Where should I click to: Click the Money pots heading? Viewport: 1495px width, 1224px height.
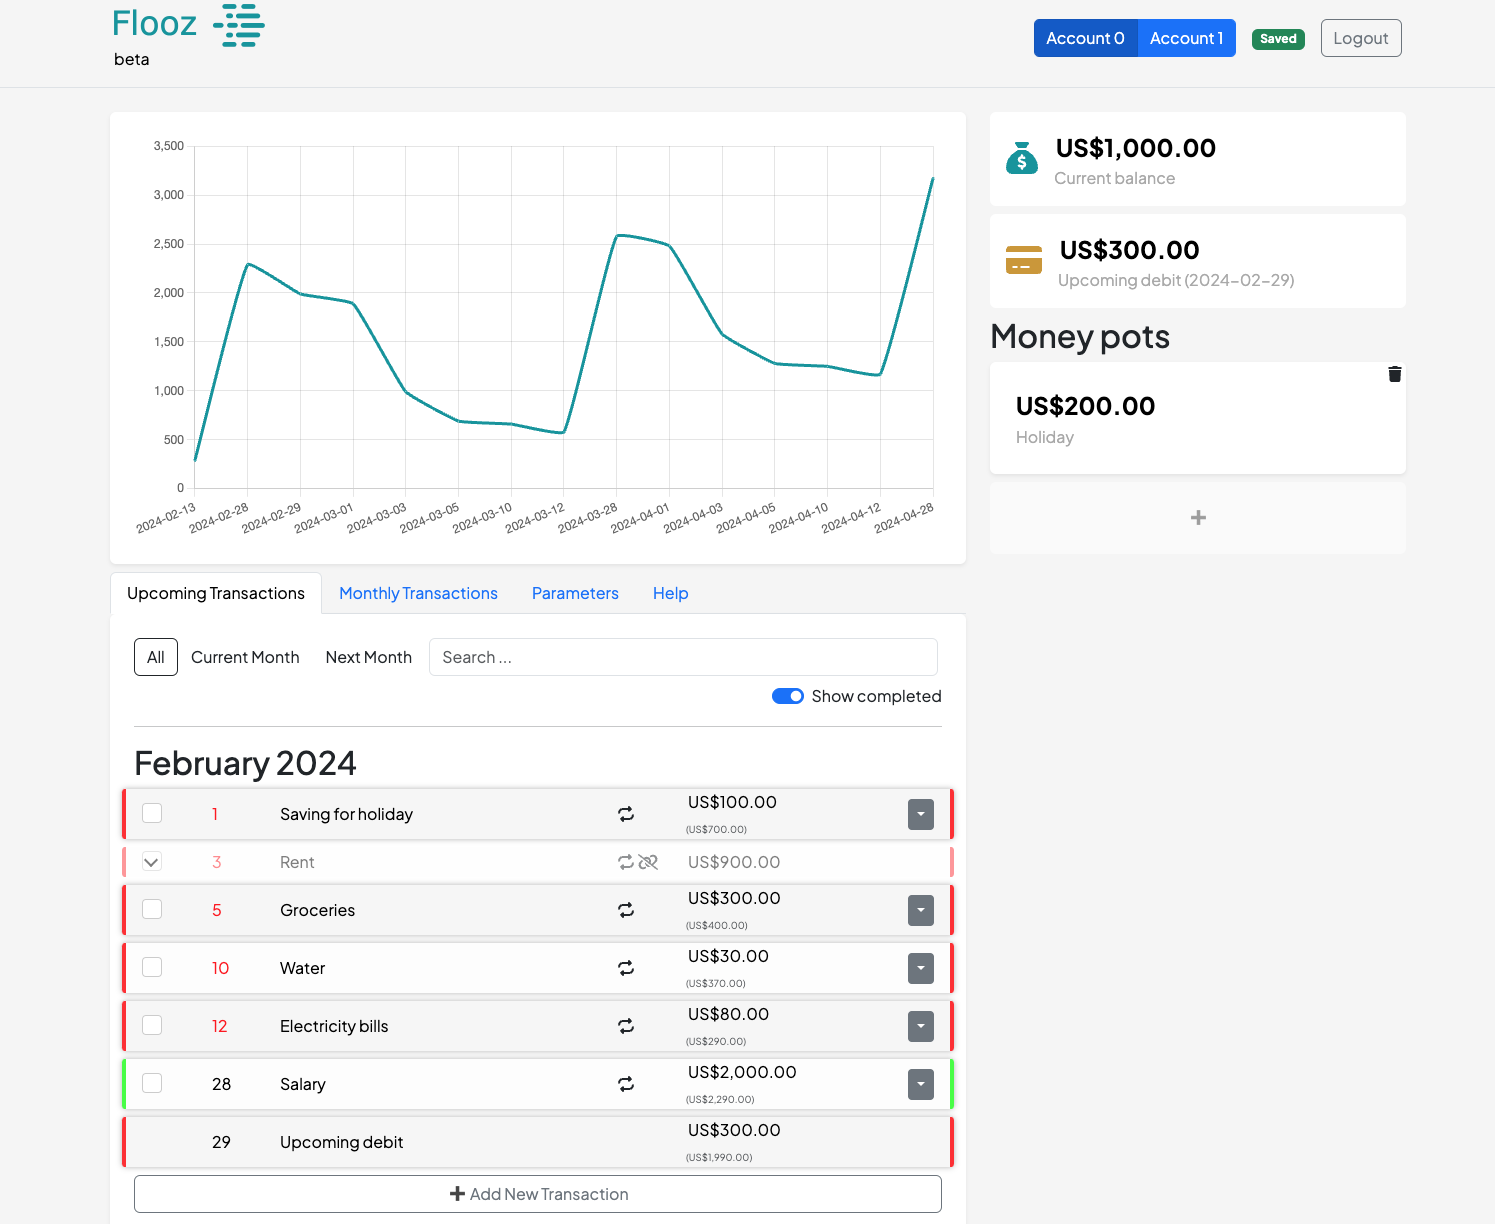pos(1080,336)
